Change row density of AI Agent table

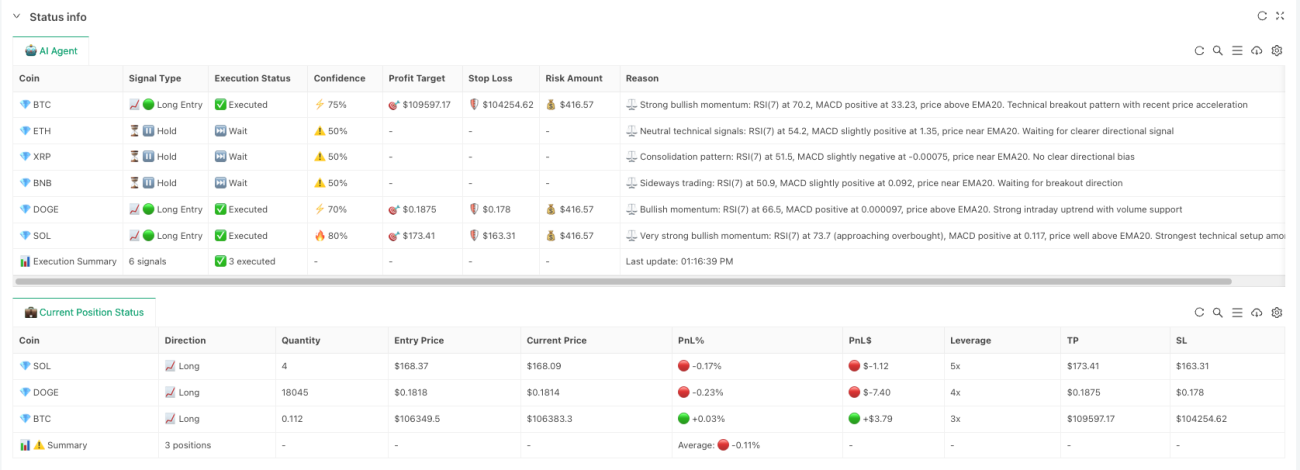pyautogui.click(x=1237, y=51)
